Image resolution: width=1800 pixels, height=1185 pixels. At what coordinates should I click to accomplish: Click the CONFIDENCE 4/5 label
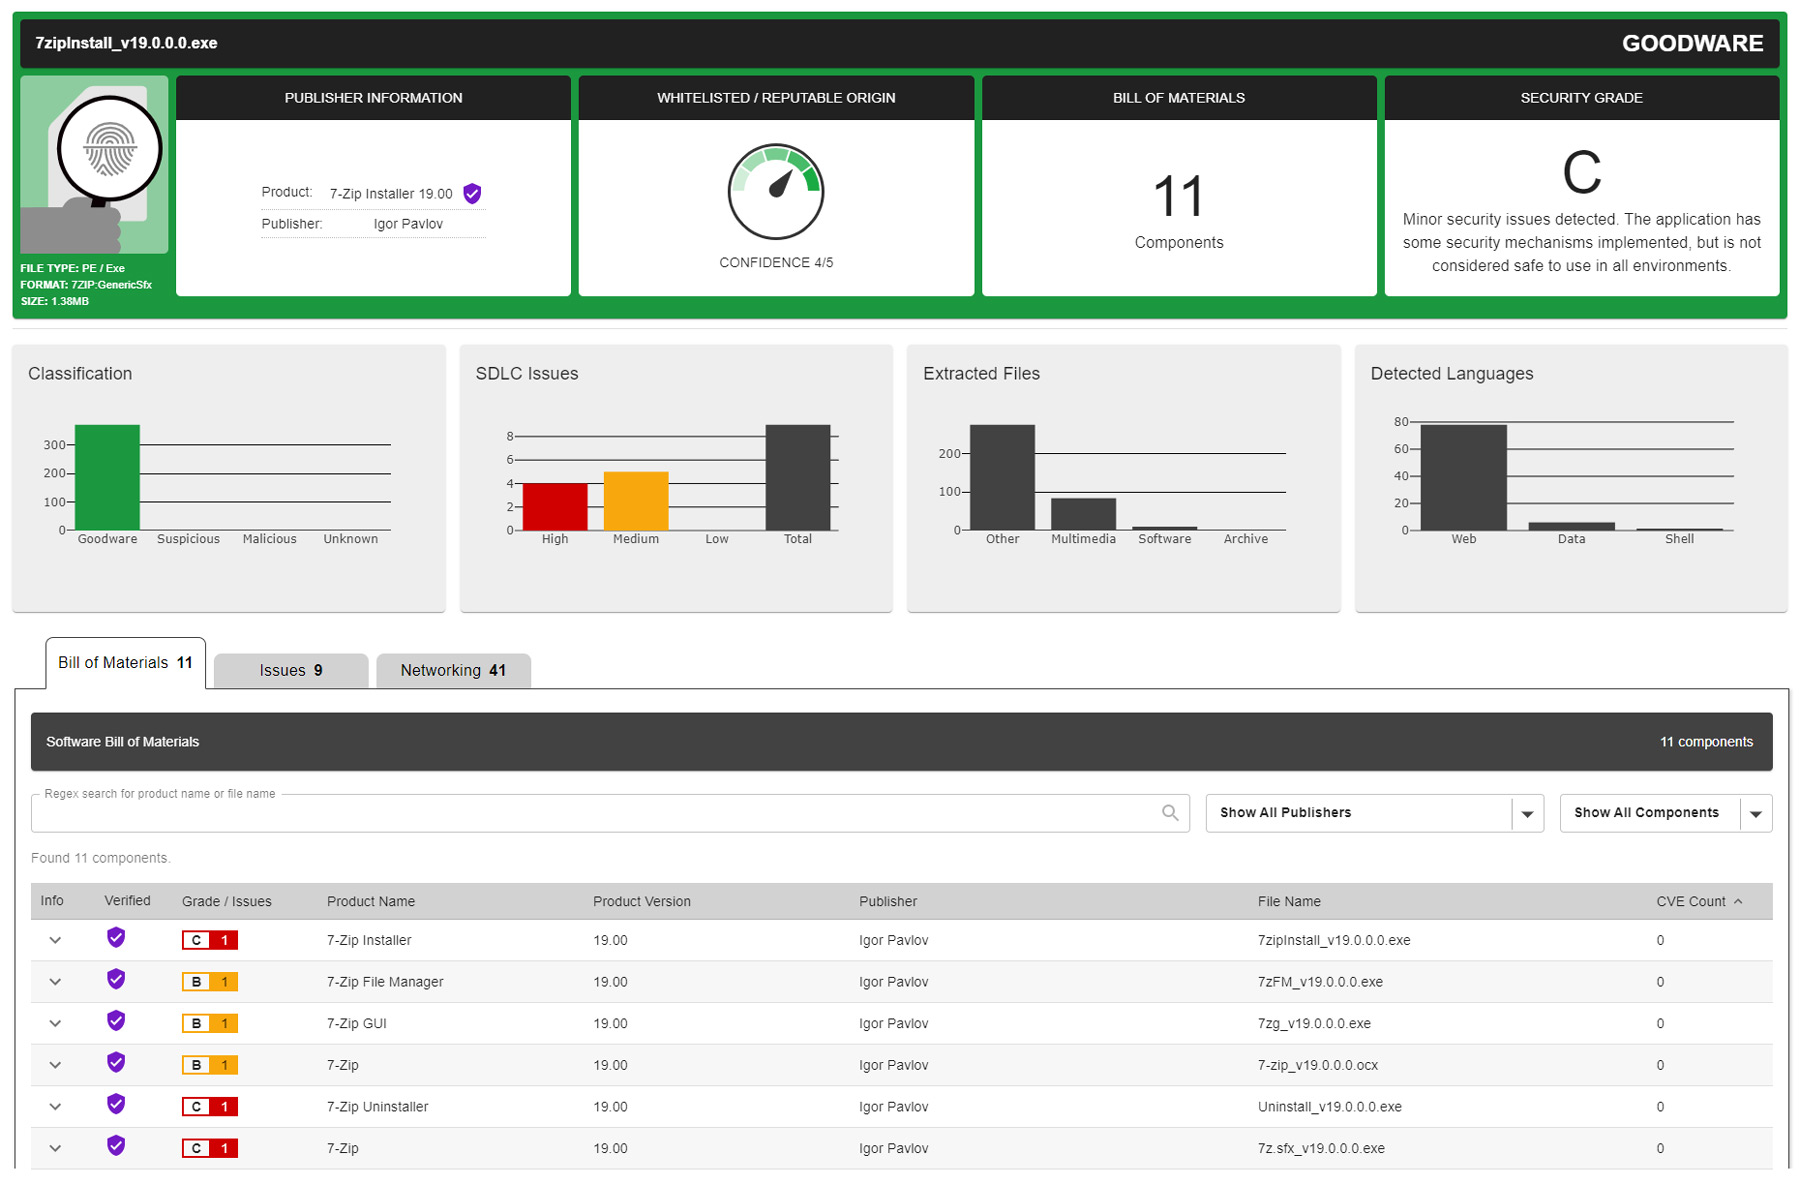[x=776, y=262]
